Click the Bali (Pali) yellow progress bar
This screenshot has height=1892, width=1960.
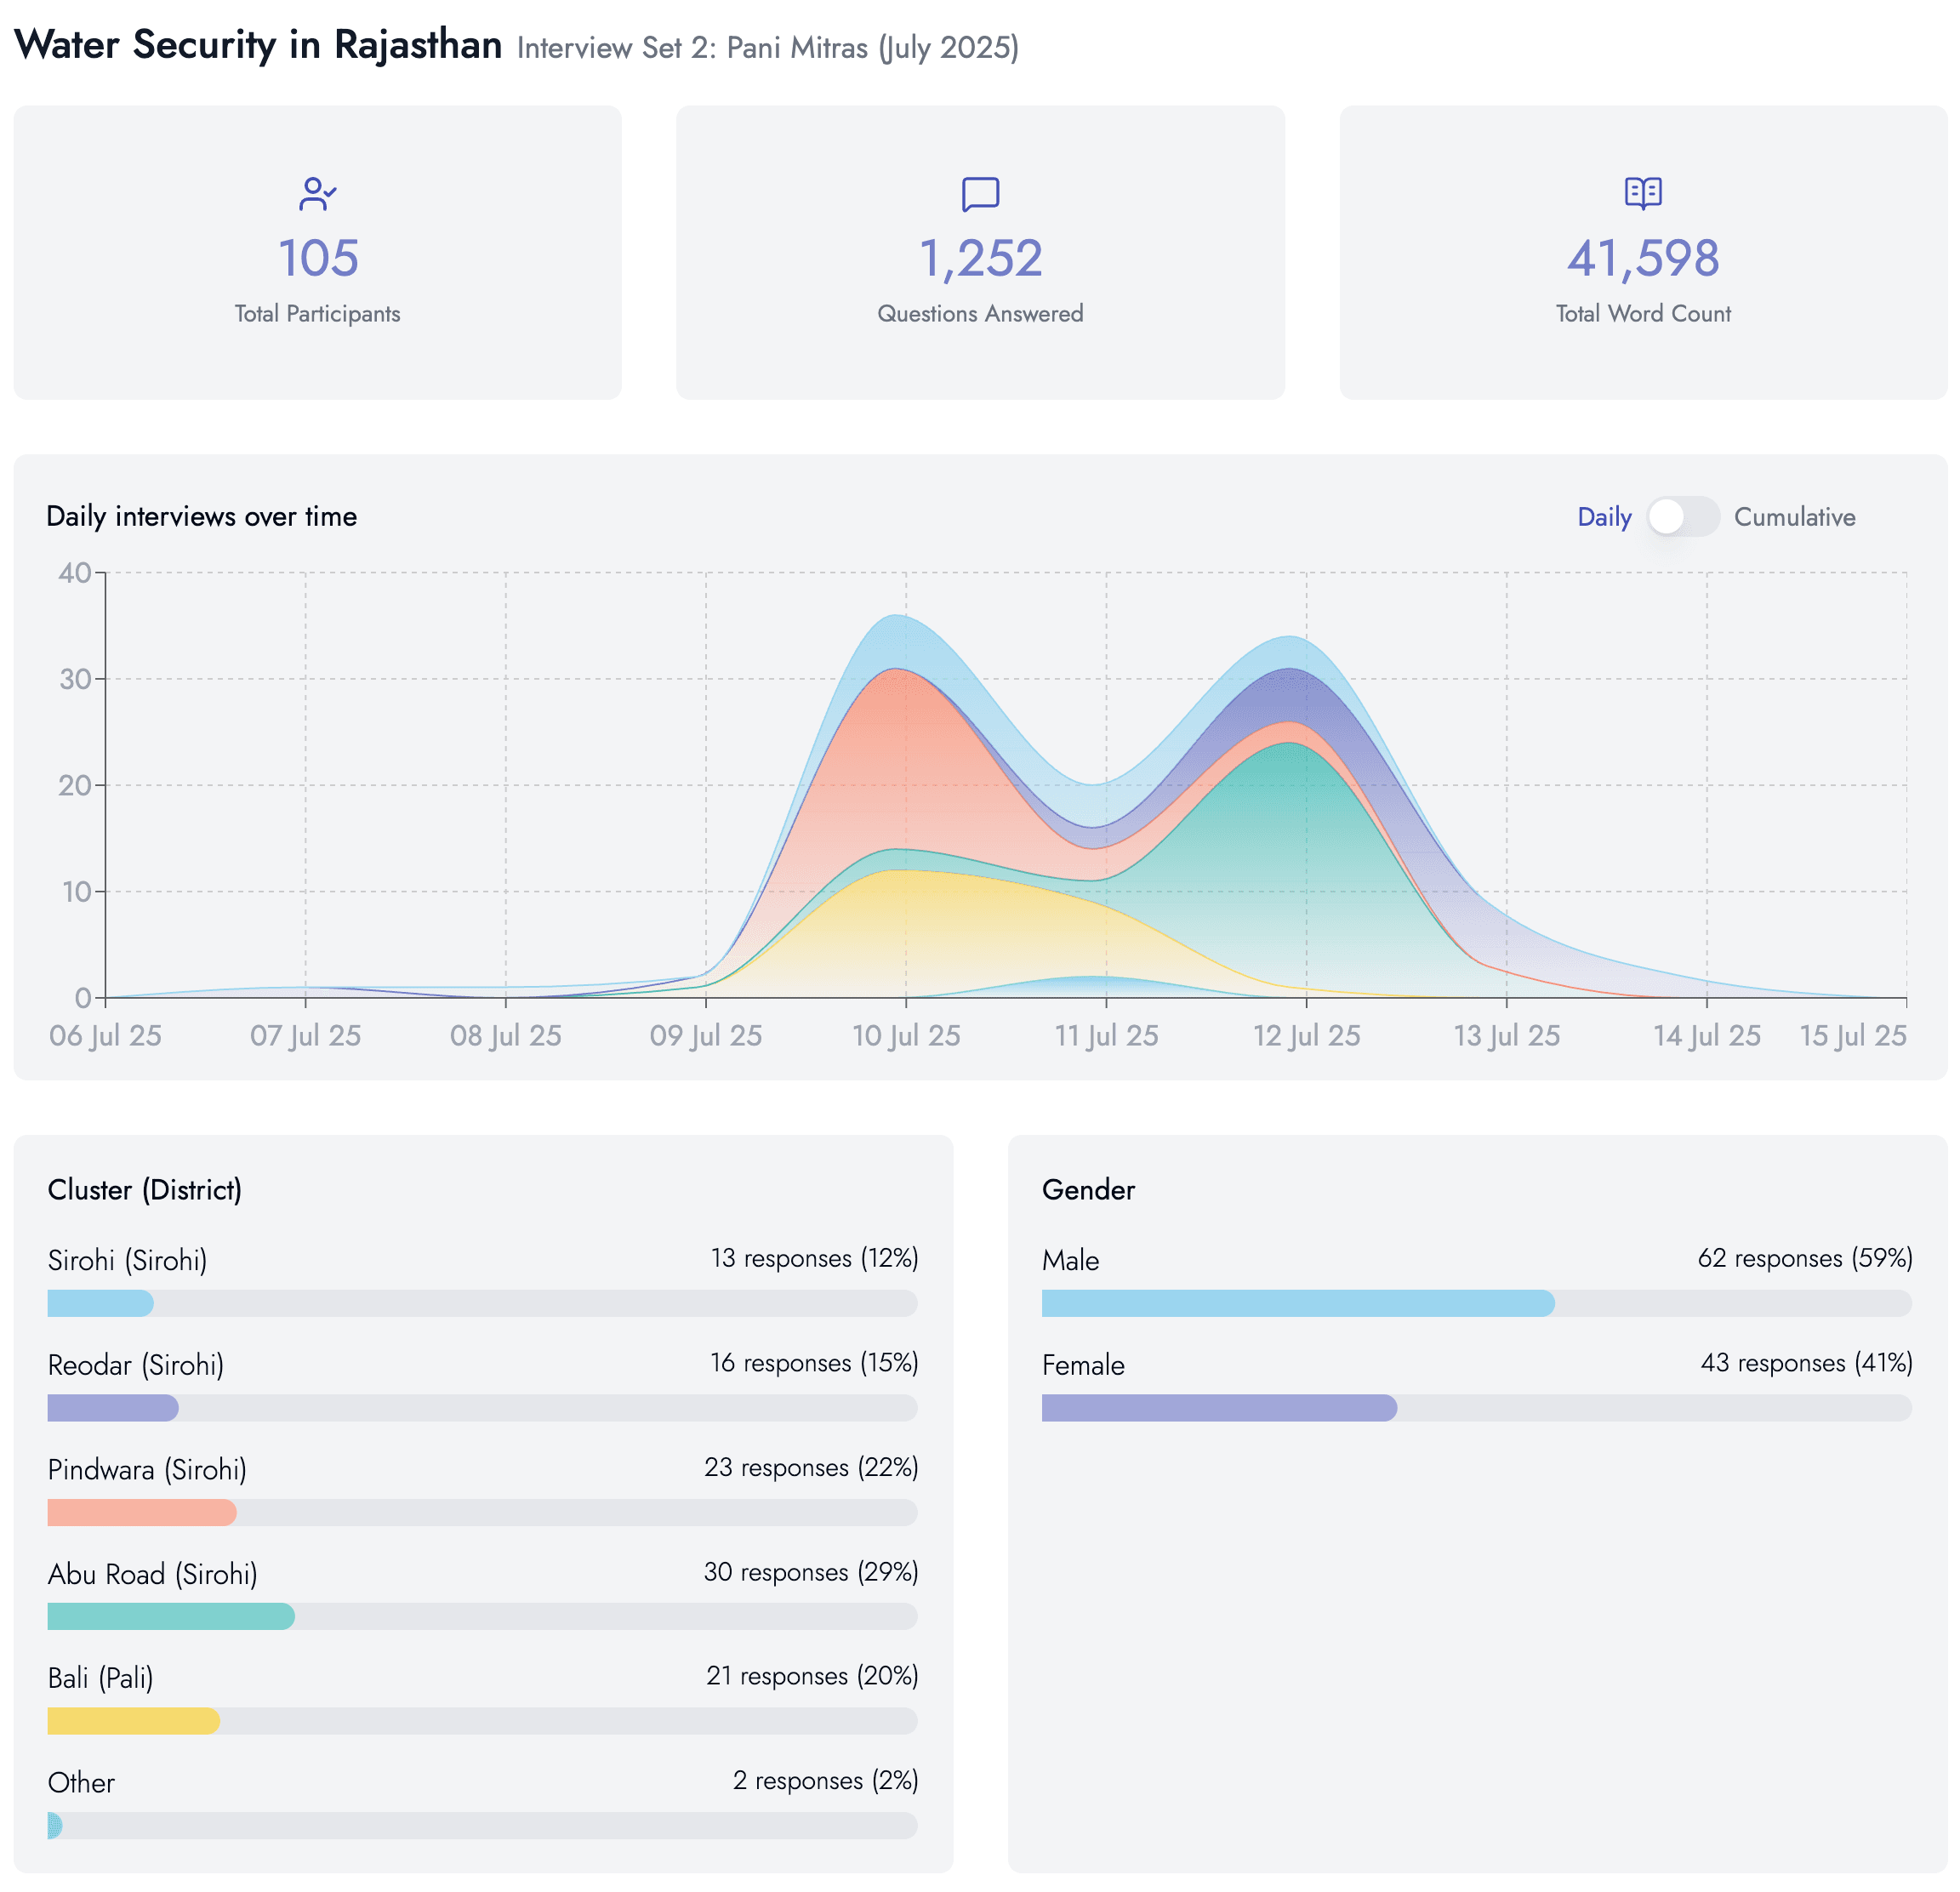482,1721
